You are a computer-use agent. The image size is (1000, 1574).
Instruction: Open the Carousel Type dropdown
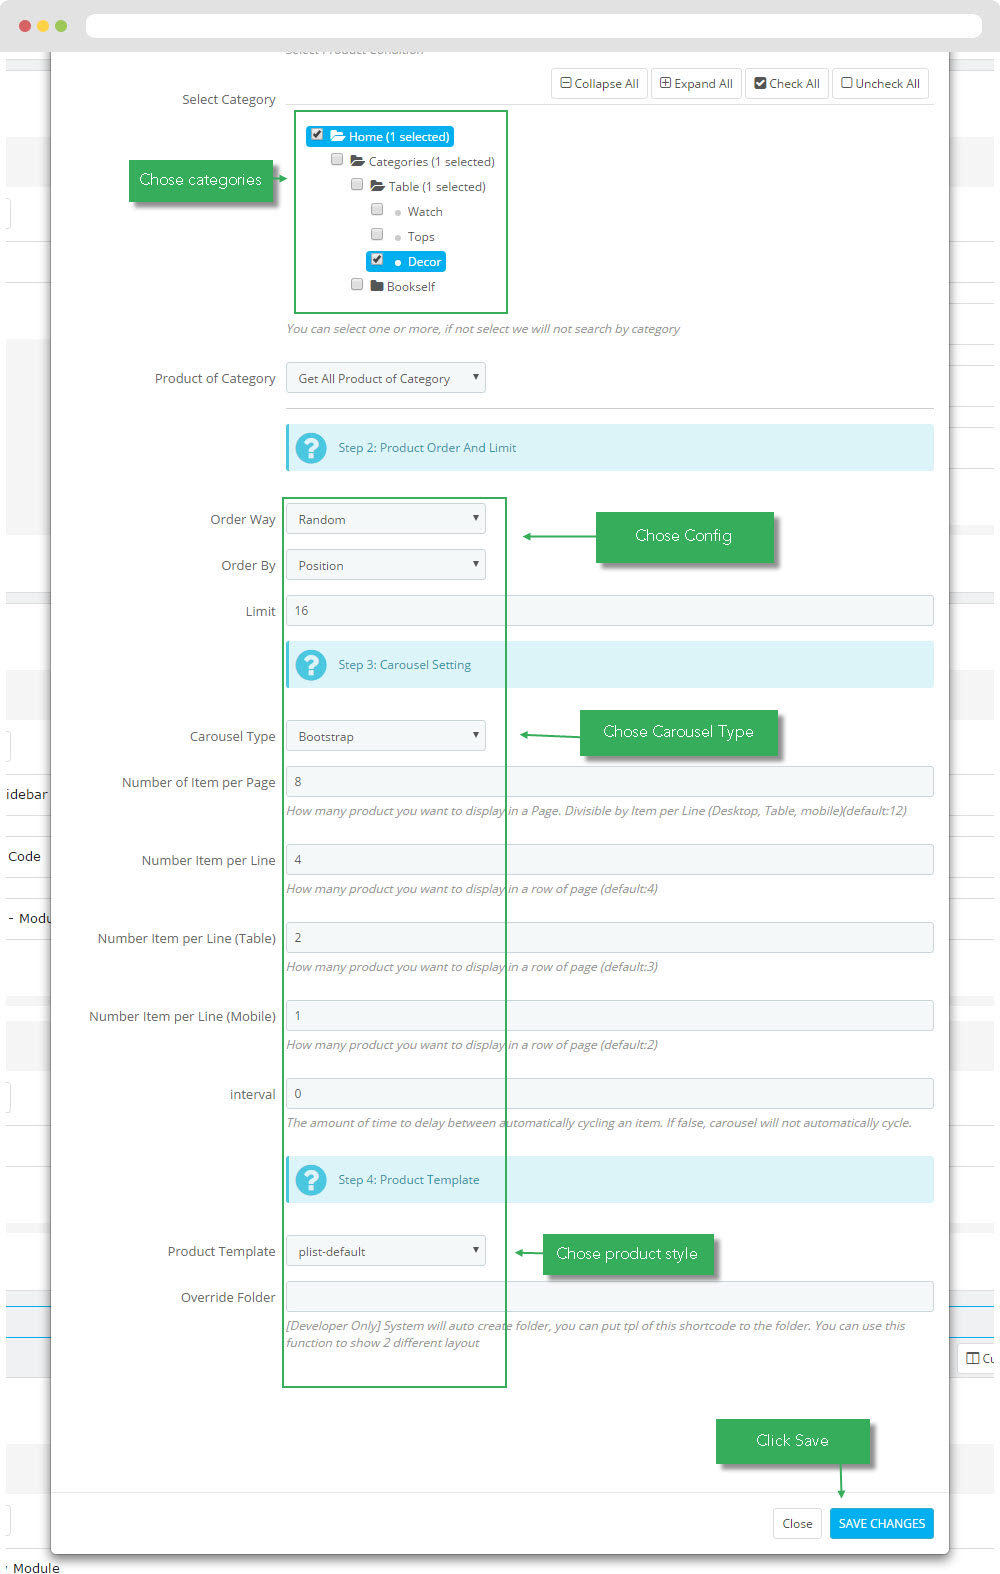pos(386,736)
